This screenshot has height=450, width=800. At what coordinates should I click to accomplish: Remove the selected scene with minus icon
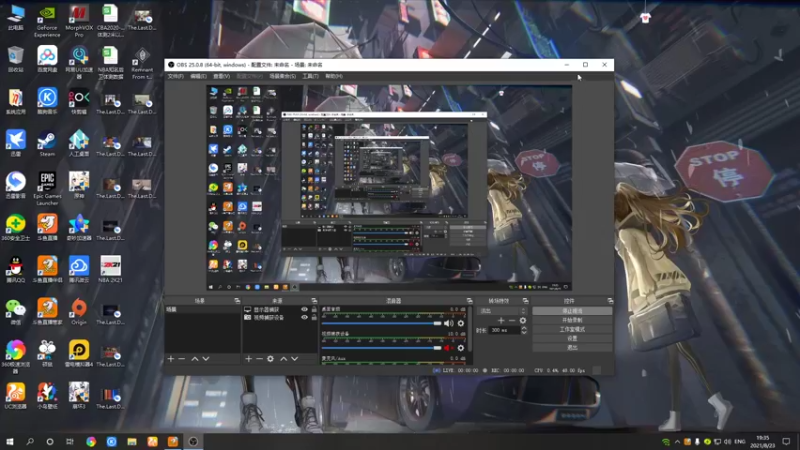tap(182, 359)
